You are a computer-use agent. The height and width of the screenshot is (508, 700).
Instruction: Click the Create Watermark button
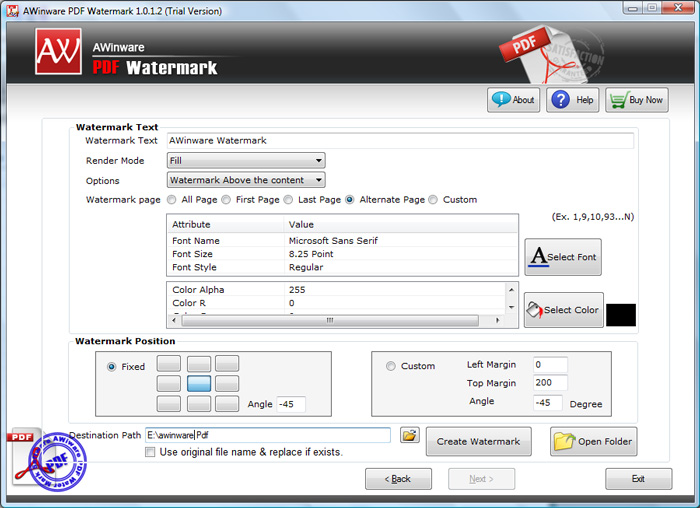tap(479, 441)
